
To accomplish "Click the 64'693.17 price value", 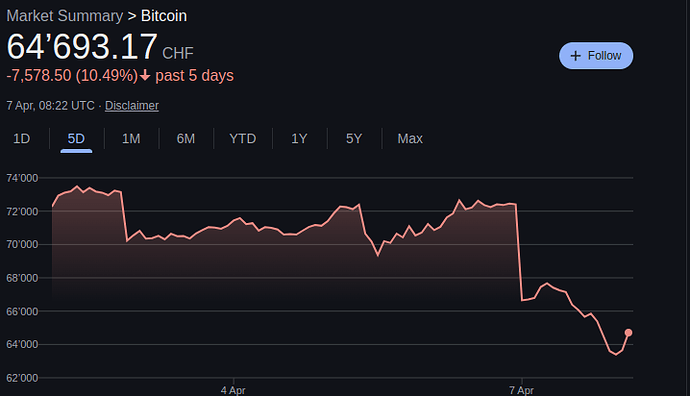I will click(x=82, y=47).
